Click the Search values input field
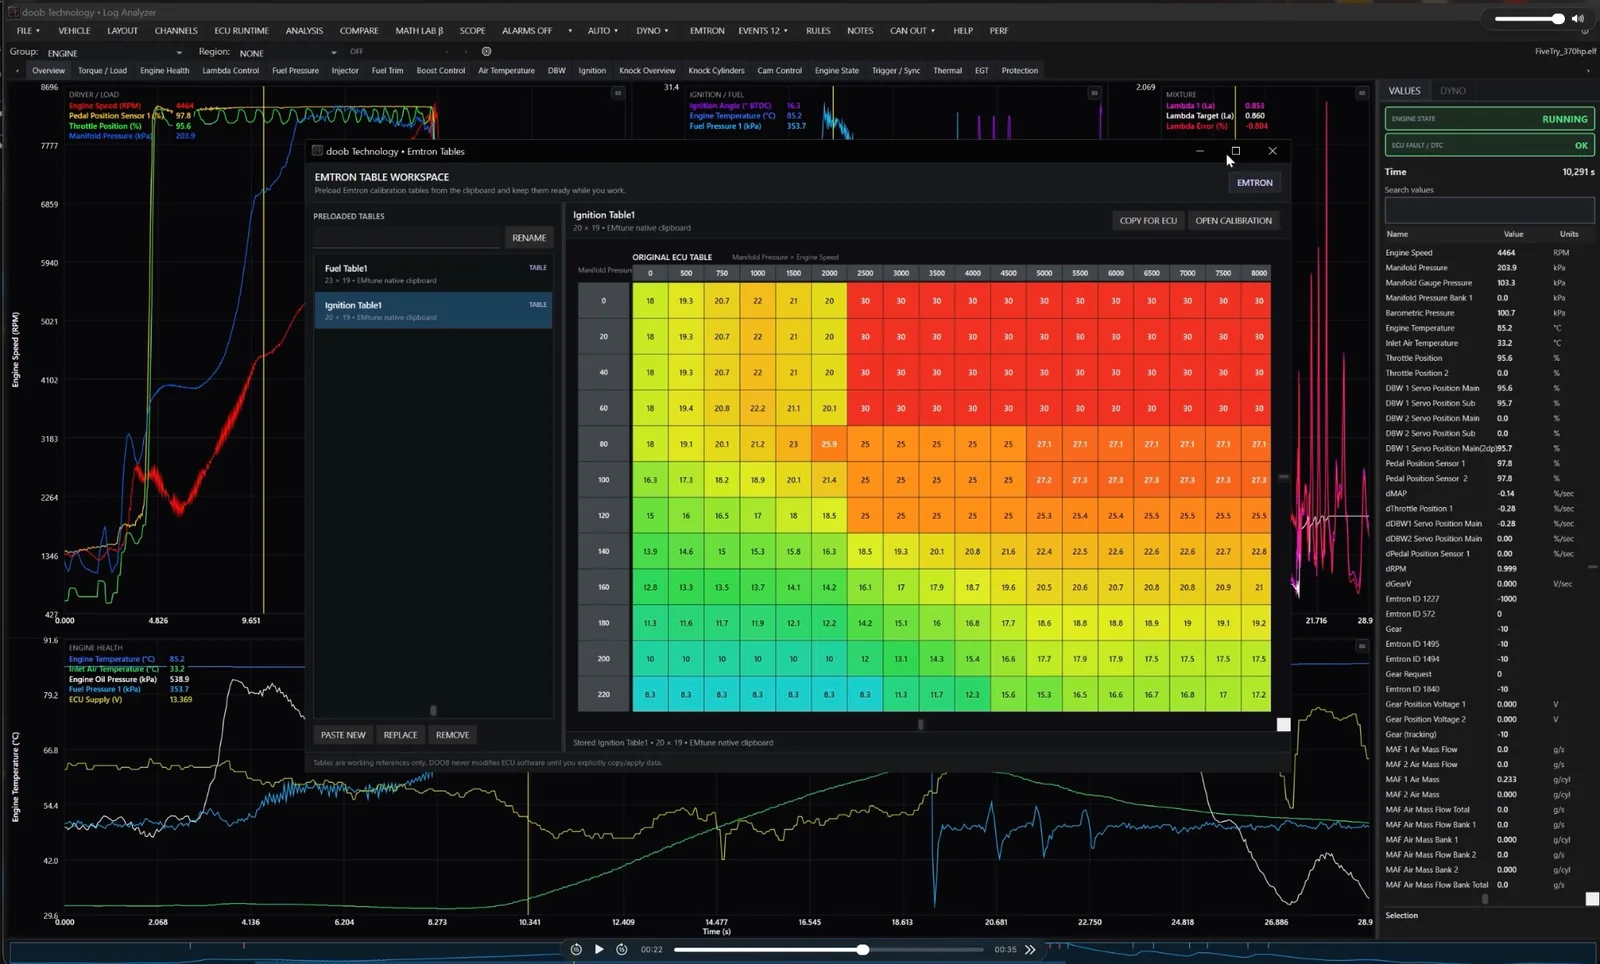 click(x=1489, y=210)
